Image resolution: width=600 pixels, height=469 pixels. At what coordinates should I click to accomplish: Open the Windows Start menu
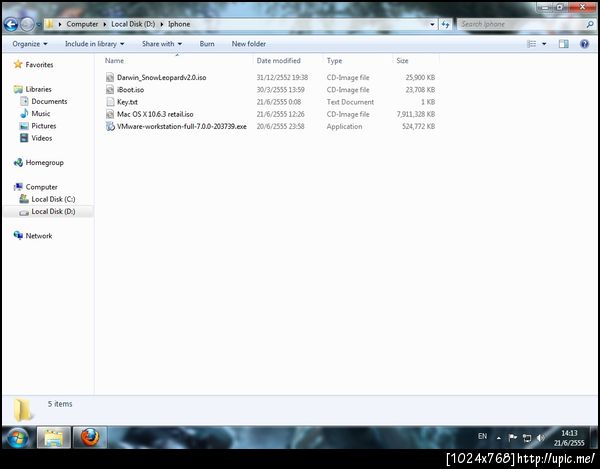[x=17, y=438]
